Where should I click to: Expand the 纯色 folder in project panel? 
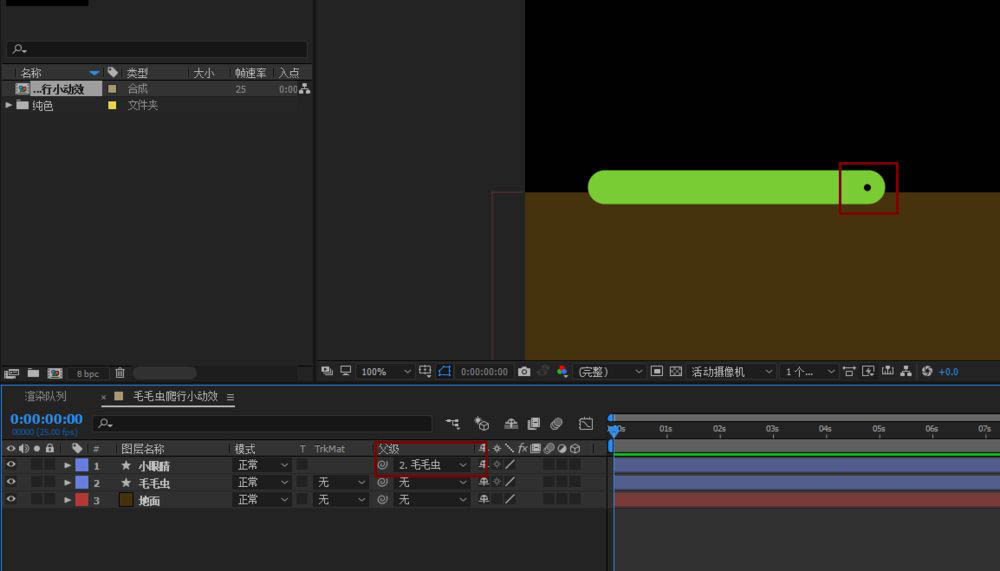(9, 105)
